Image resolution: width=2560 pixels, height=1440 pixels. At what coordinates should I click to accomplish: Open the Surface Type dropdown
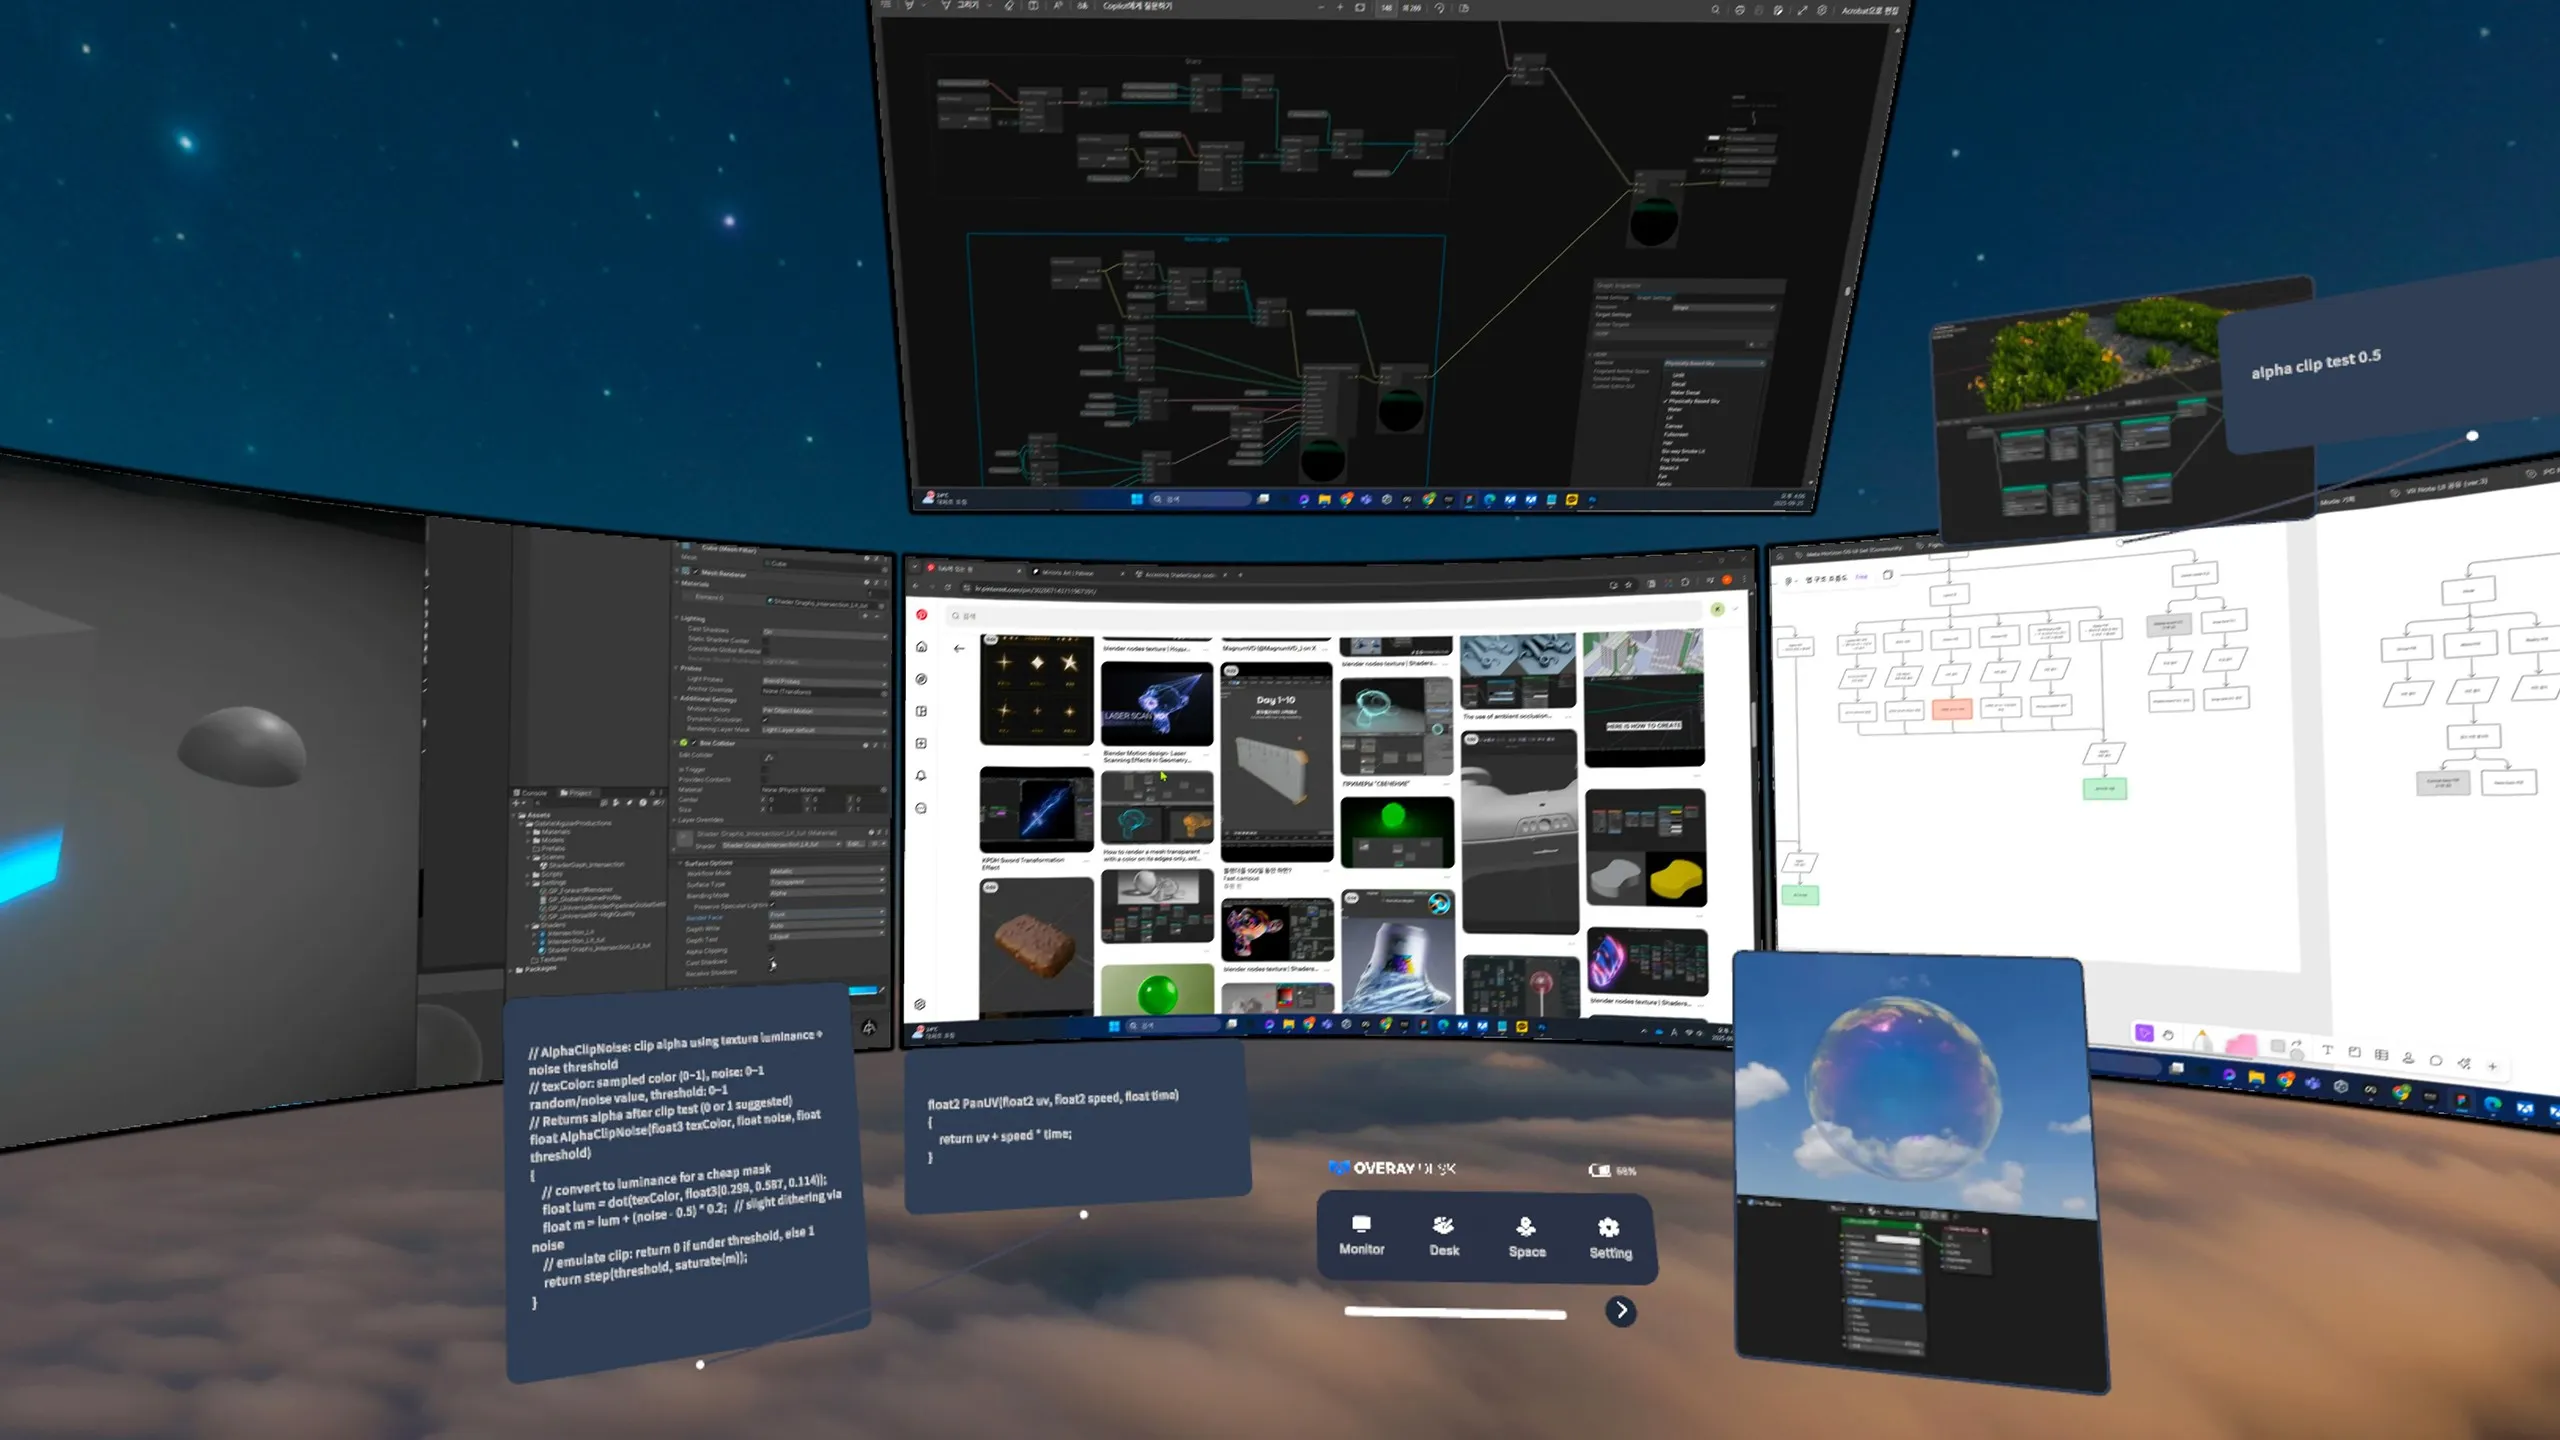pyautogui.click(x=826, y=882)
